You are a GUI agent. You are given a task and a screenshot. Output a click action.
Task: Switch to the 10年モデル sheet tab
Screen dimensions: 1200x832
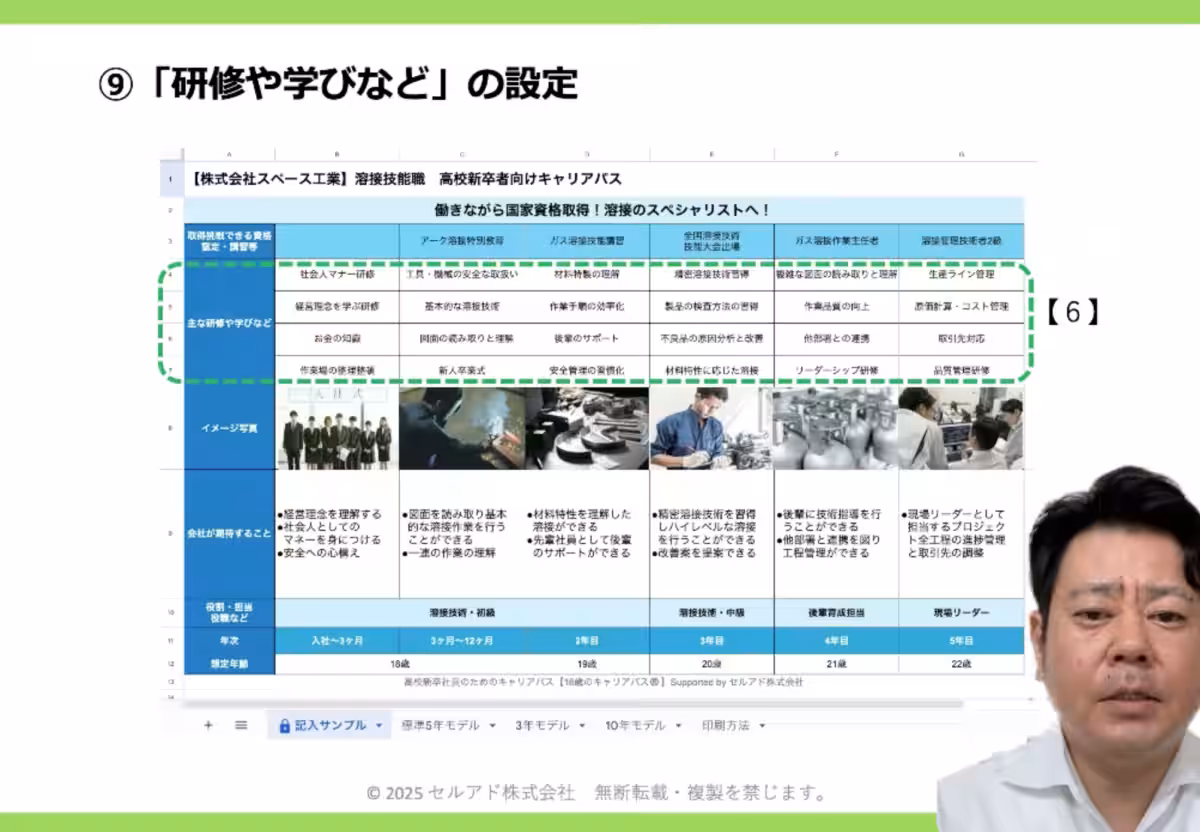[x=635, y=722]
